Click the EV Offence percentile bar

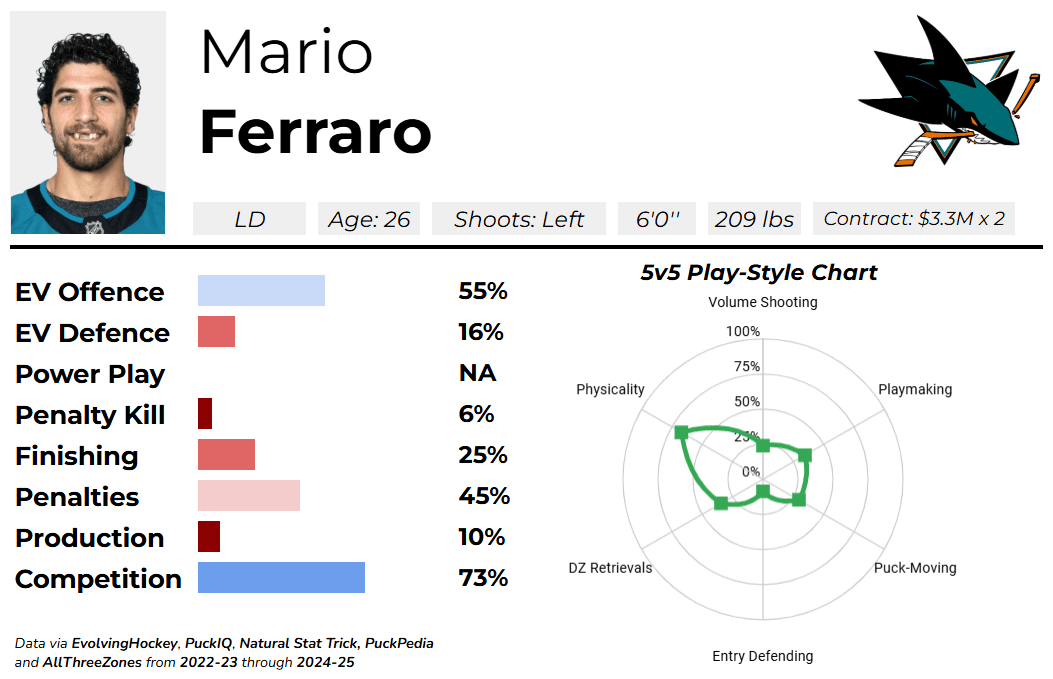point(261,291)
